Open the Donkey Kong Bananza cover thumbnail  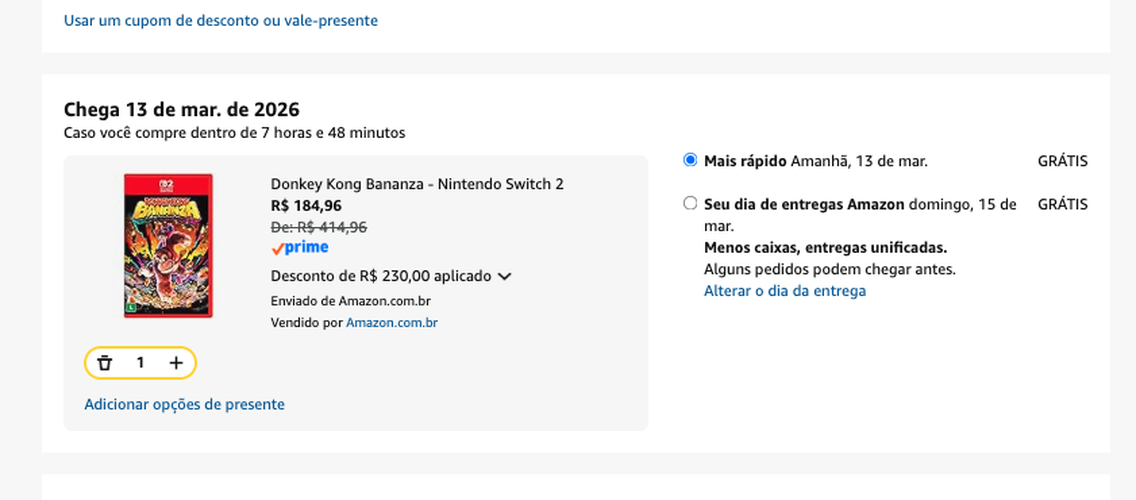168,246
